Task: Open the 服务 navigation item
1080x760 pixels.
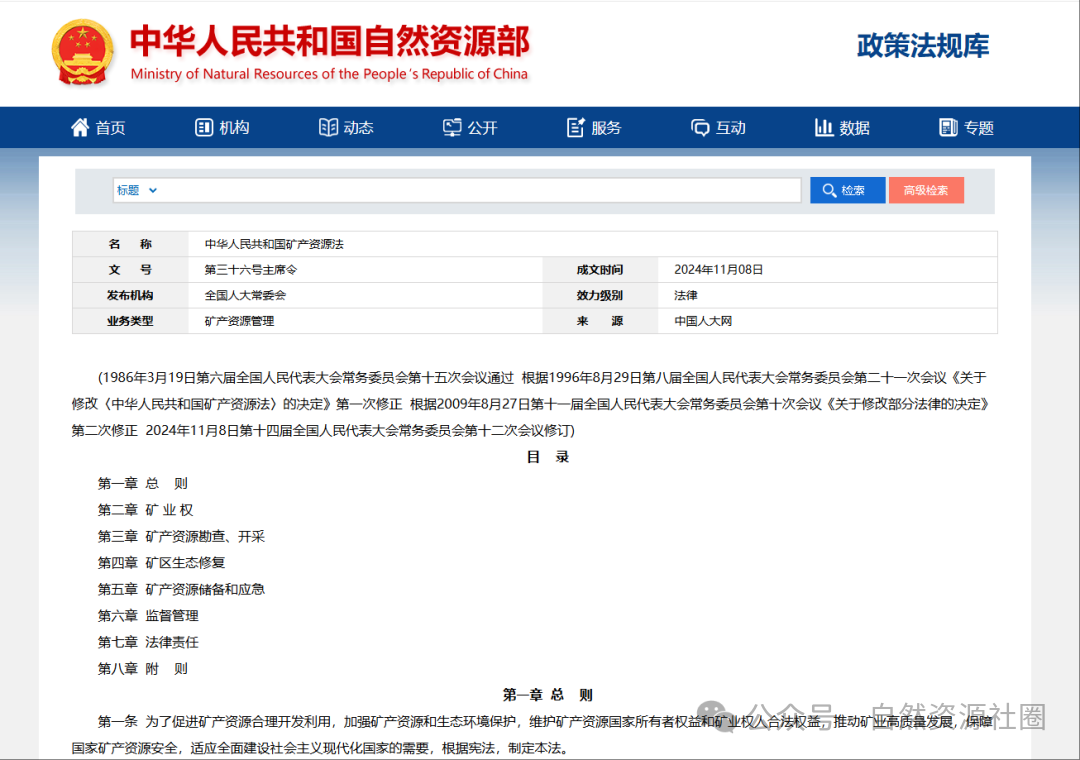Action: (x=594, y=127)
